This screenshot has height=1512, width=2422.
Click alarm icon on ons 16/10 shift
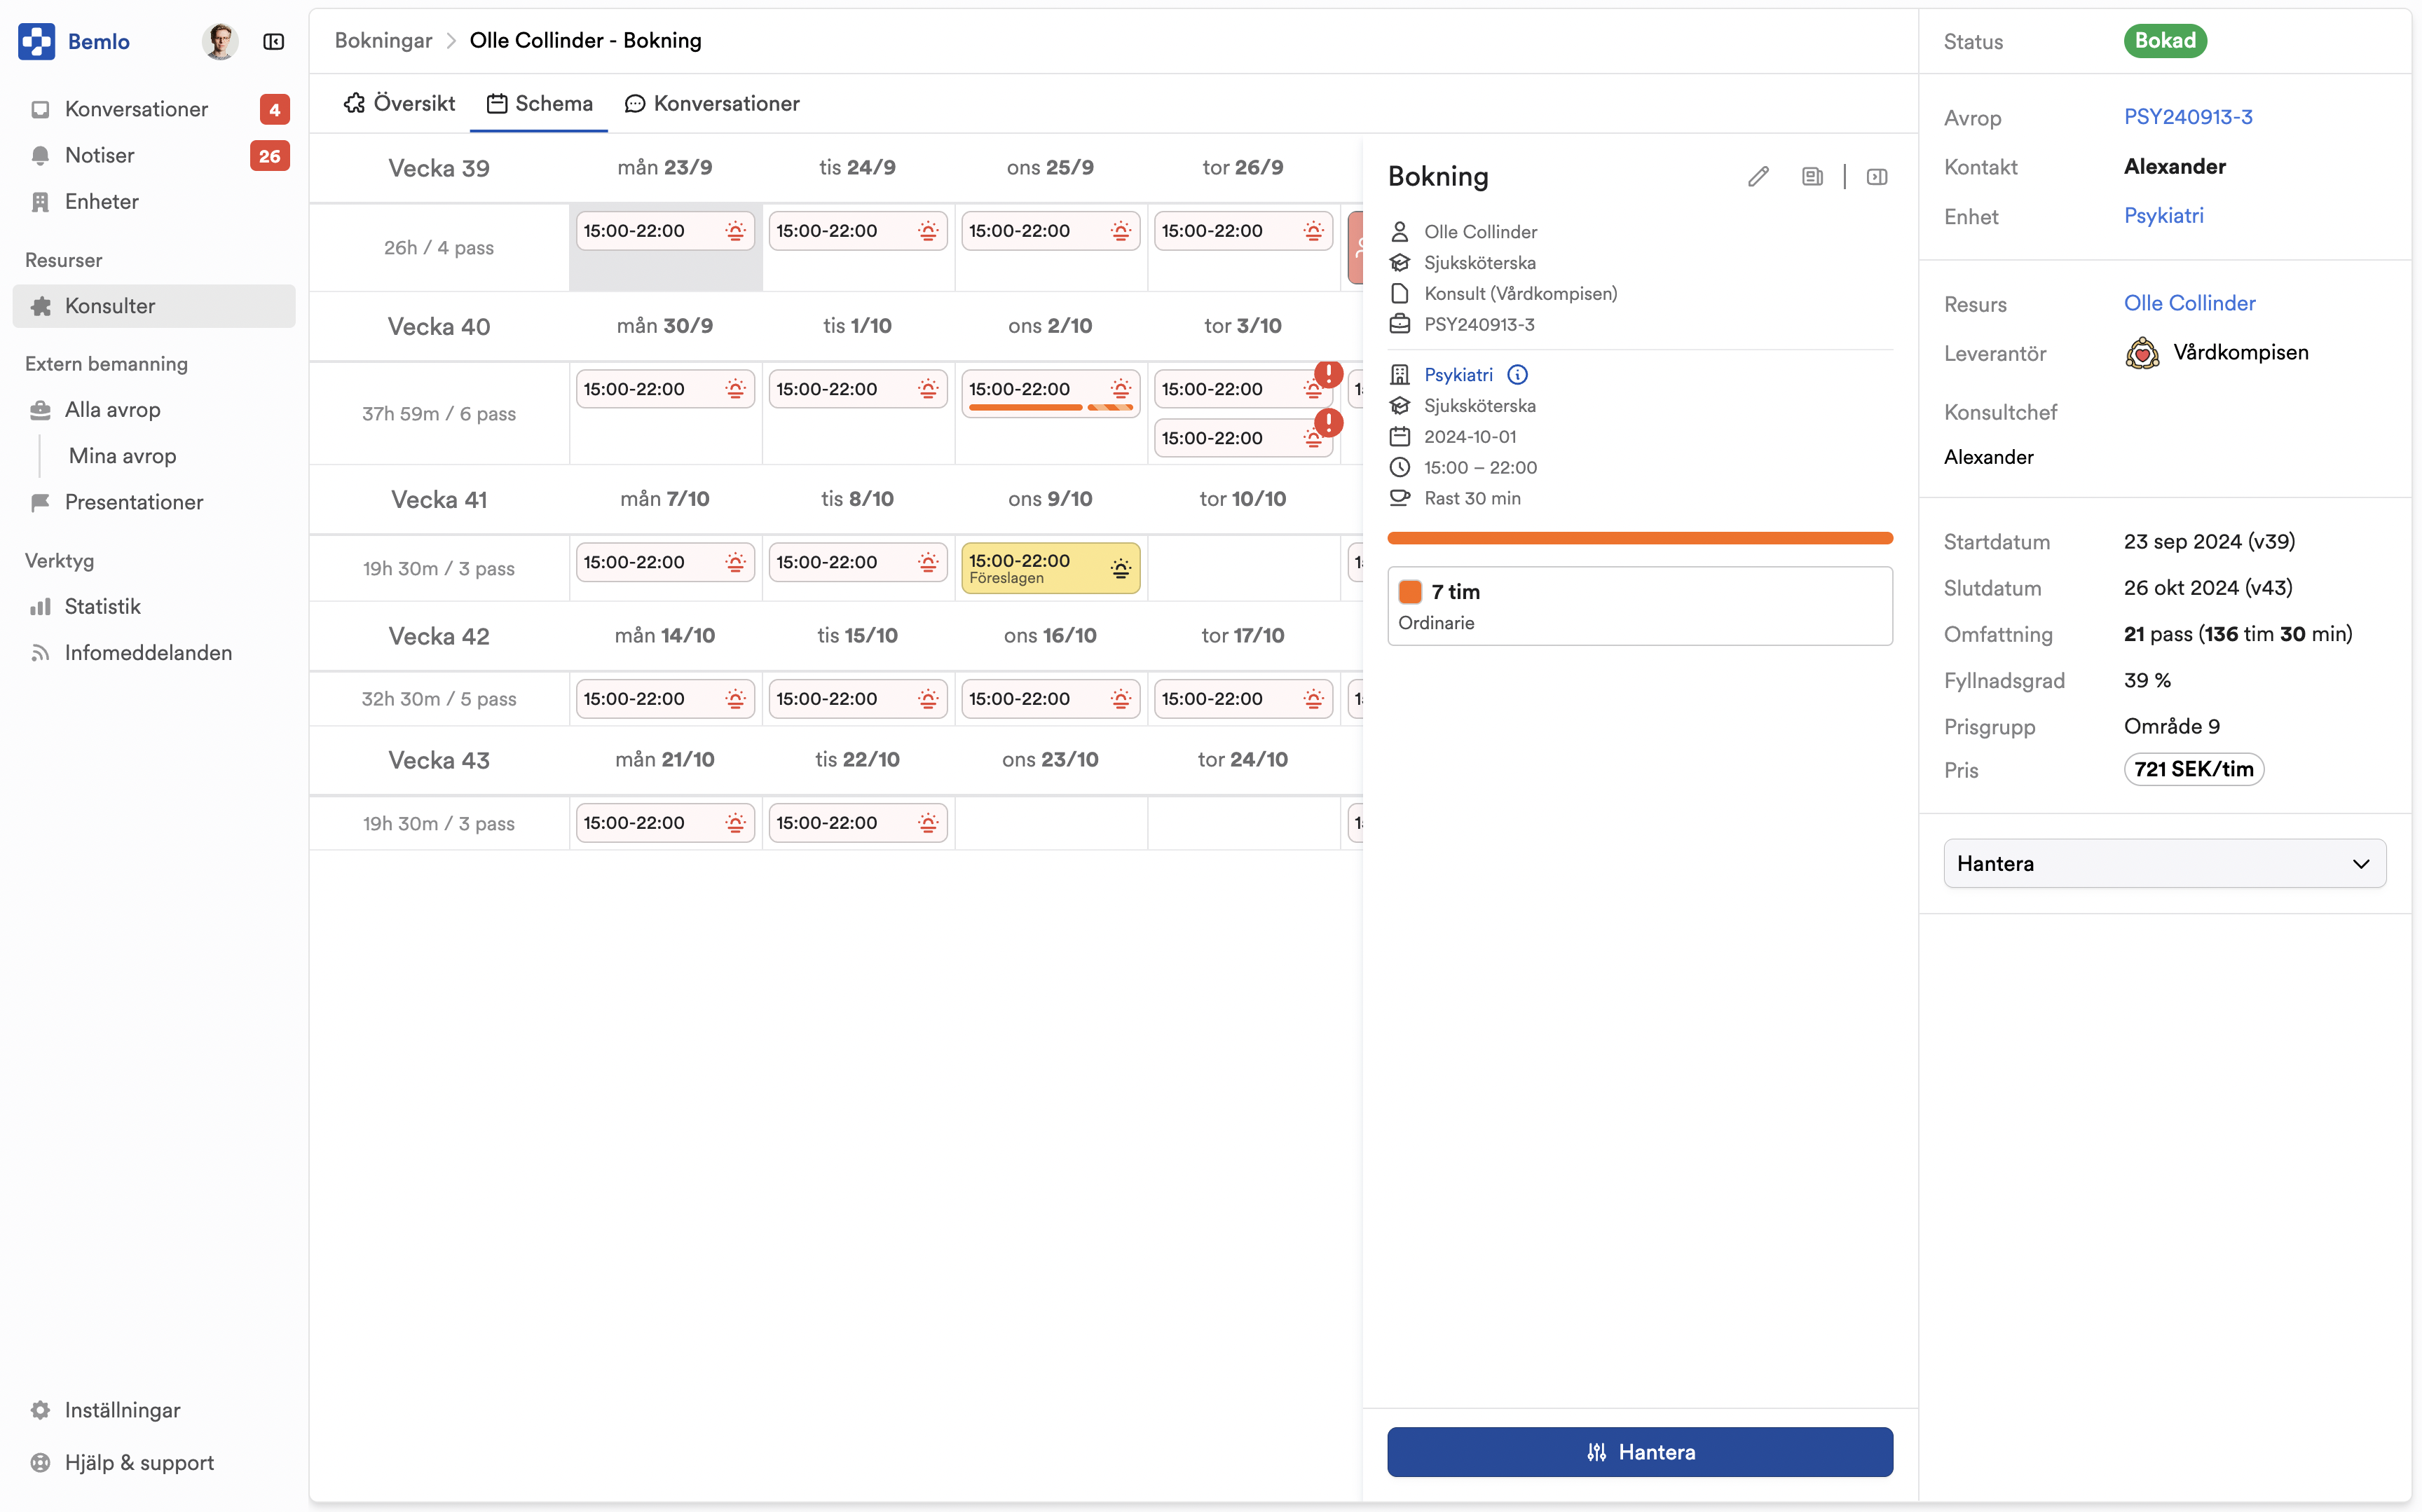[1121, 699]
